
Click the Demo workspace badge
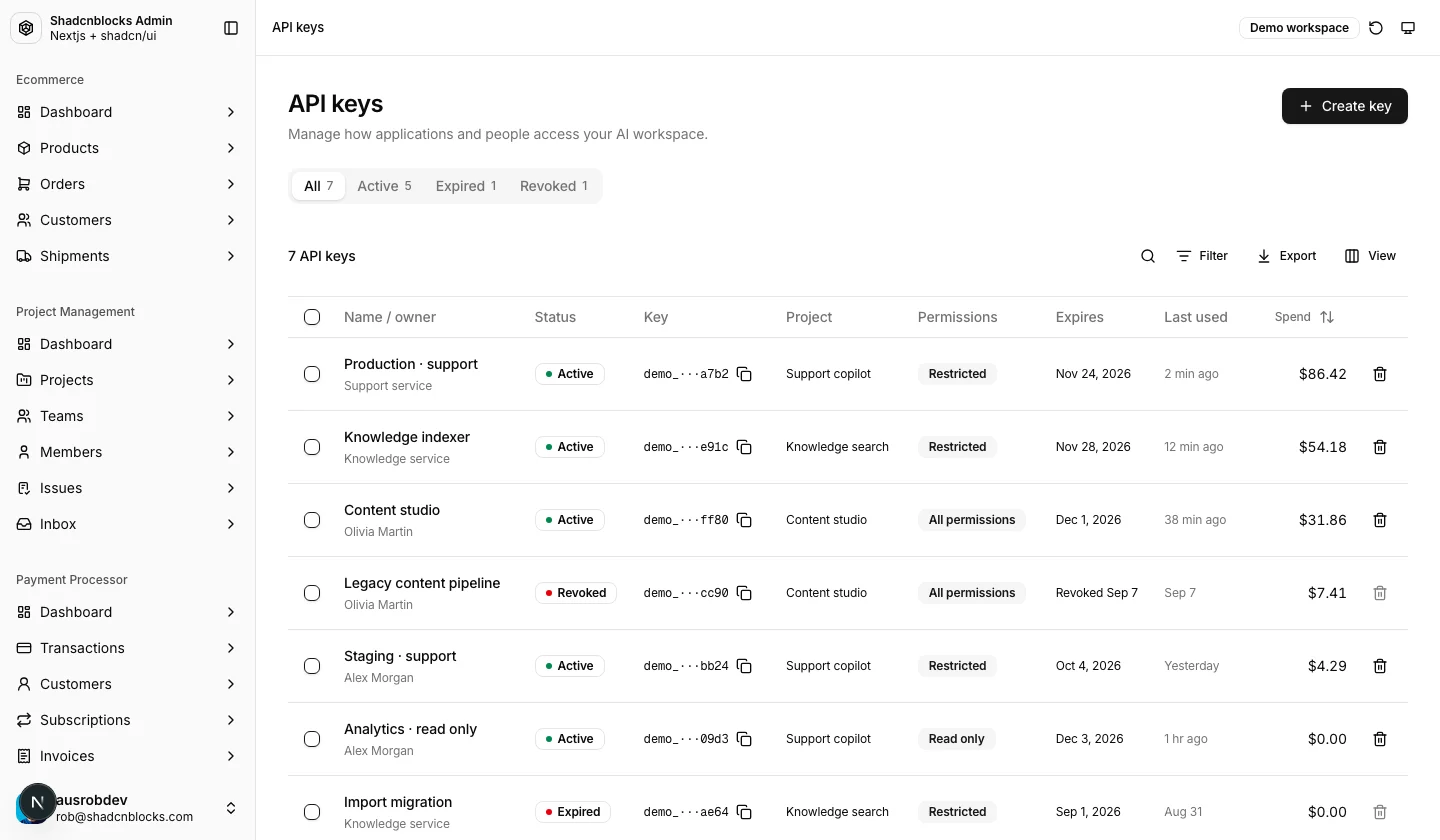1299,28
